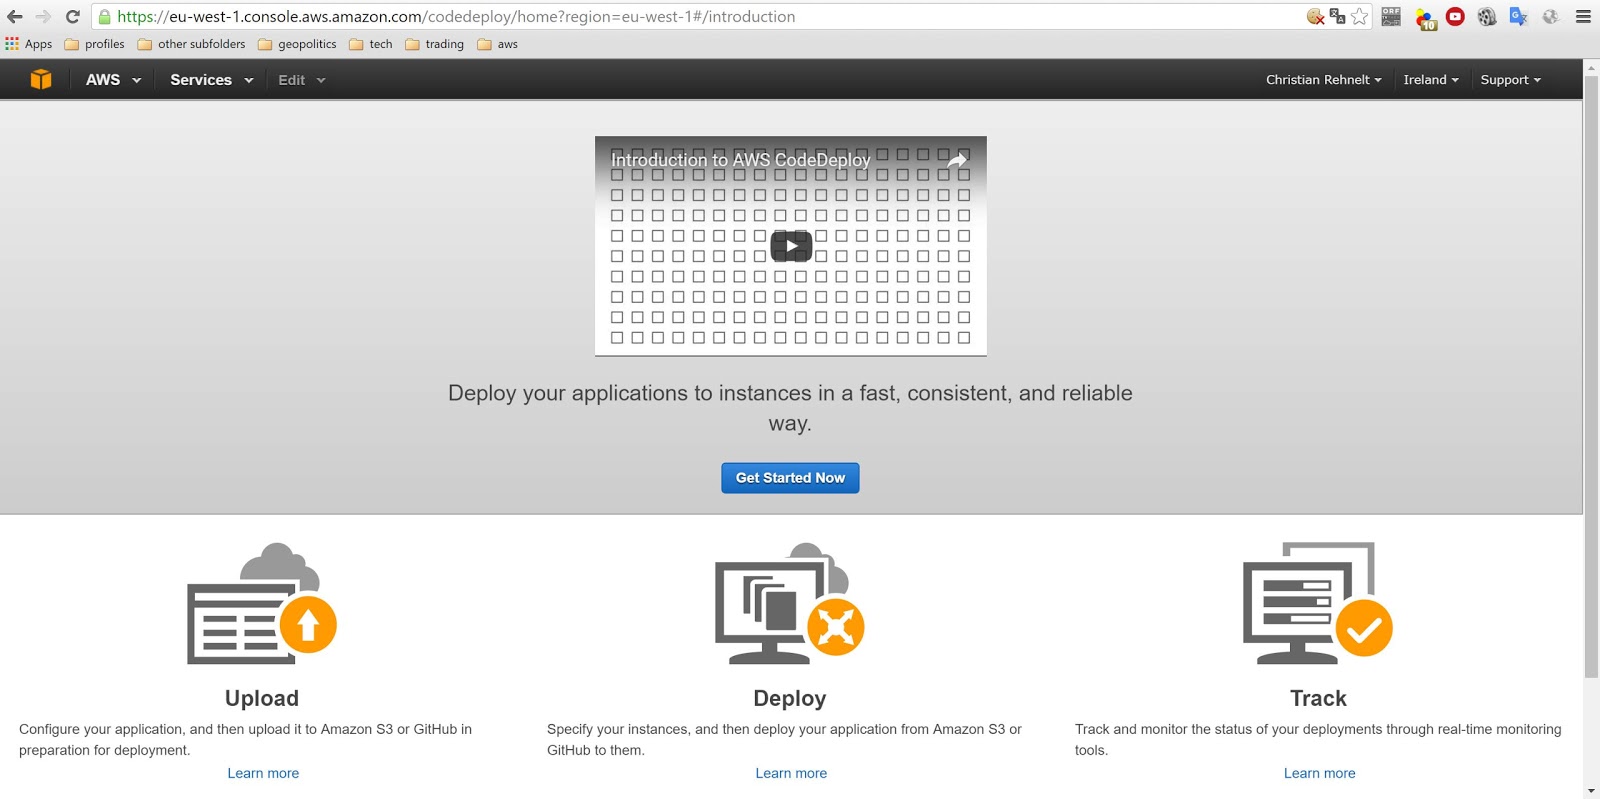
Task: Click the Google Translate extension icon
Action: pyautogui.click(x=1518, y=16)
